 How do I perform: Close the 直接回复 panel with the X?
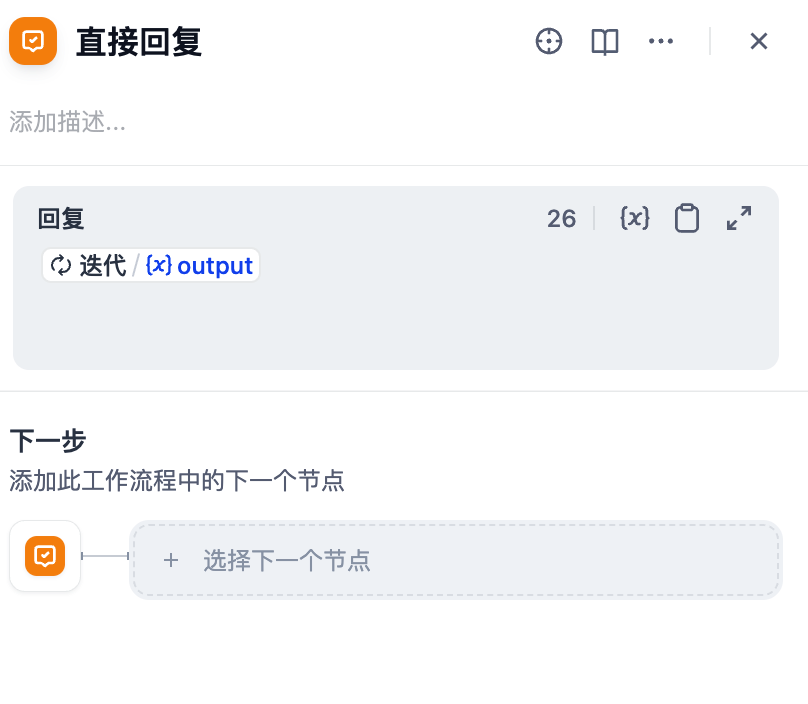click(759, 41)
